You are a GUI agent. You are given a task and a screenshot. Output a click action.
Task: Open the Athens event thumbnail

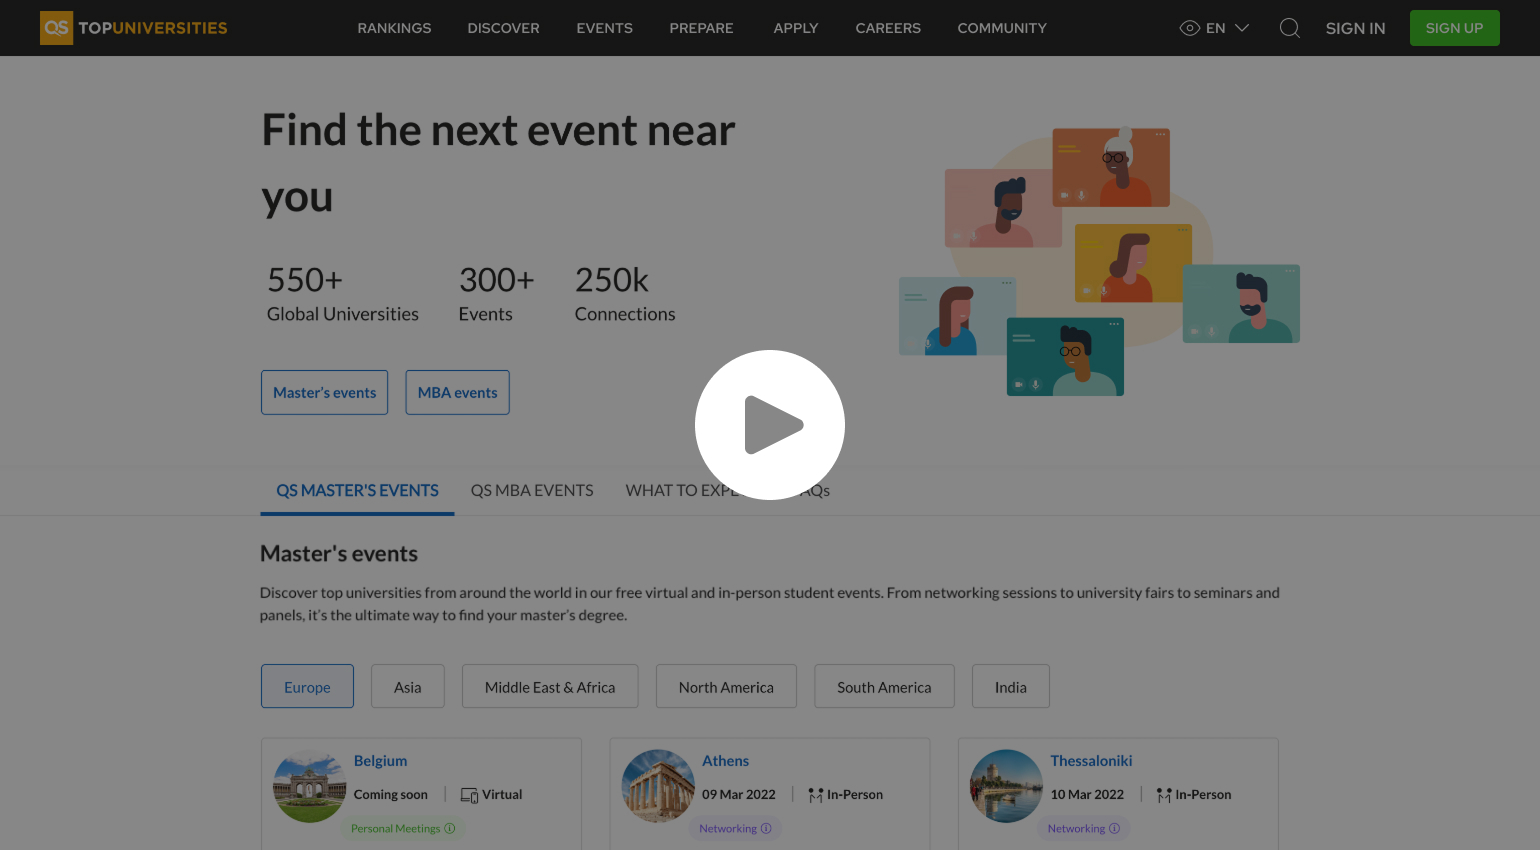tap(658, 786)
